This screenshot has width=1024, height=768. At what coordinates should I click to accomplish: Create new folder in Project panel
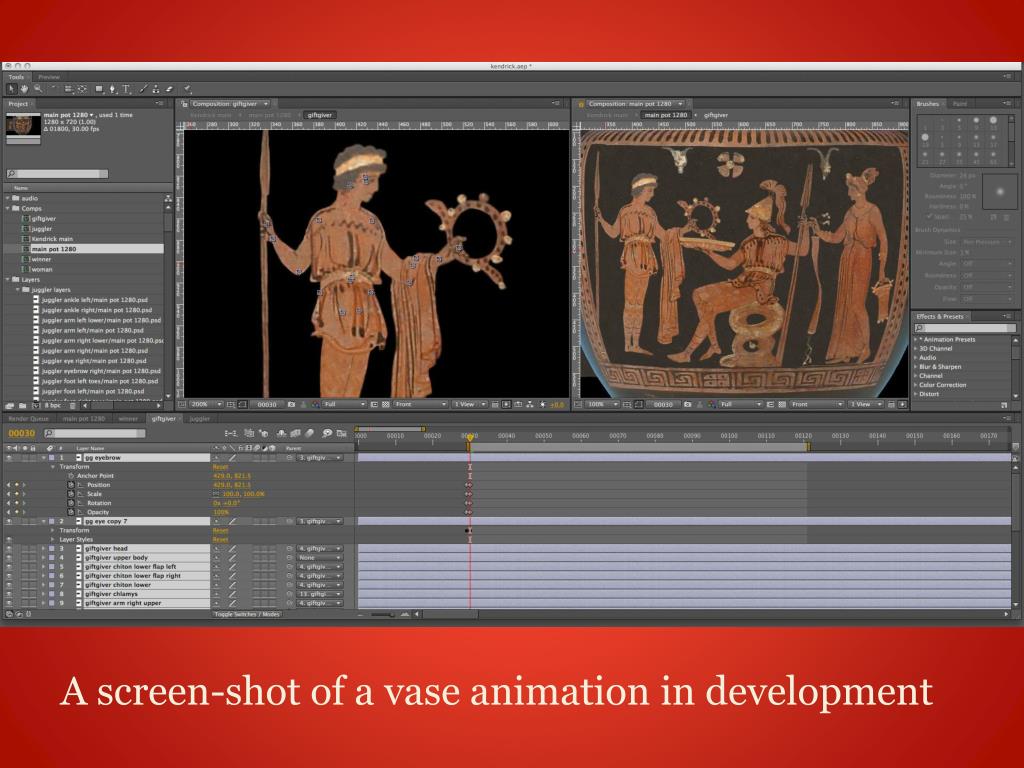click(x=22, y=406)
